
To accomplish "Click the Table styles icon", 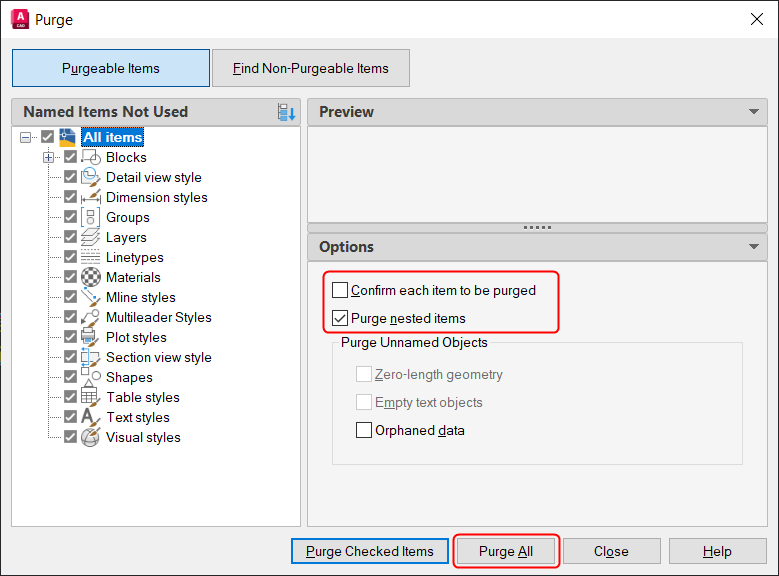I will 90,397.
